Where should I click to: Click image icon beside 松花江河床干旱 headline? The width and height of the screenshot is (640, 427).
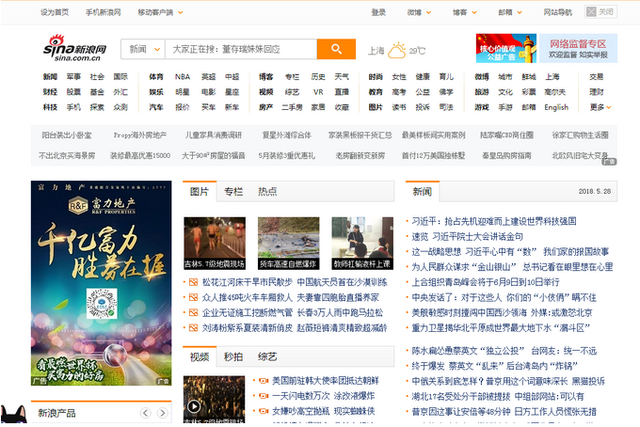(193, 282)
